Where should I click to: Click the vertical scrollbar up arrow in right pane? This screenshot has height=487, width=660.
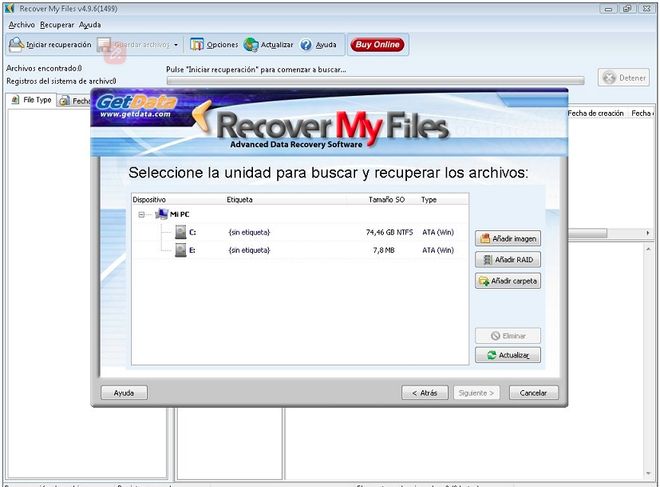tap(648, 249)
